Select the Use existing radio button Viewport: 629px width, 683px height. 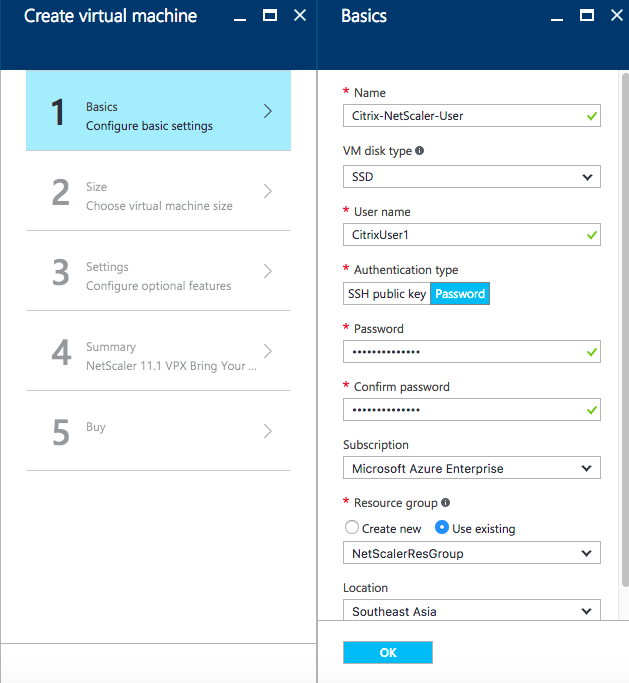(442, 527)
